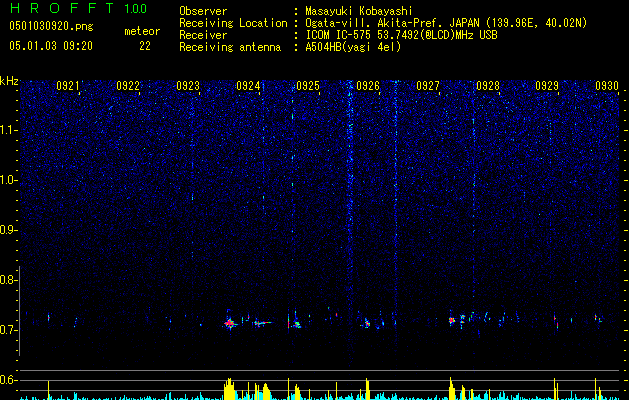Image resolution: width=629 pixels, height=400 pixels.
Task: Click the 0921 time marker
Action: (67, 85)
